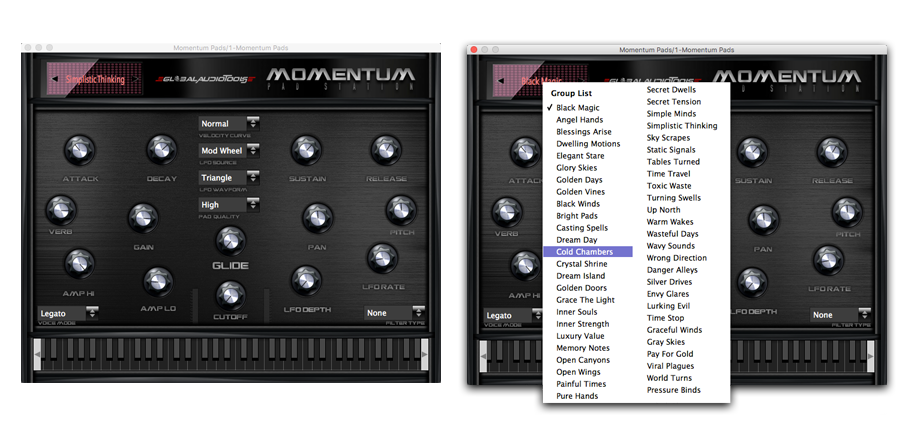This screenshot has width=912, height=430.
Task: Click the LFO Rate knob in right window
Action: click(828, 260)
